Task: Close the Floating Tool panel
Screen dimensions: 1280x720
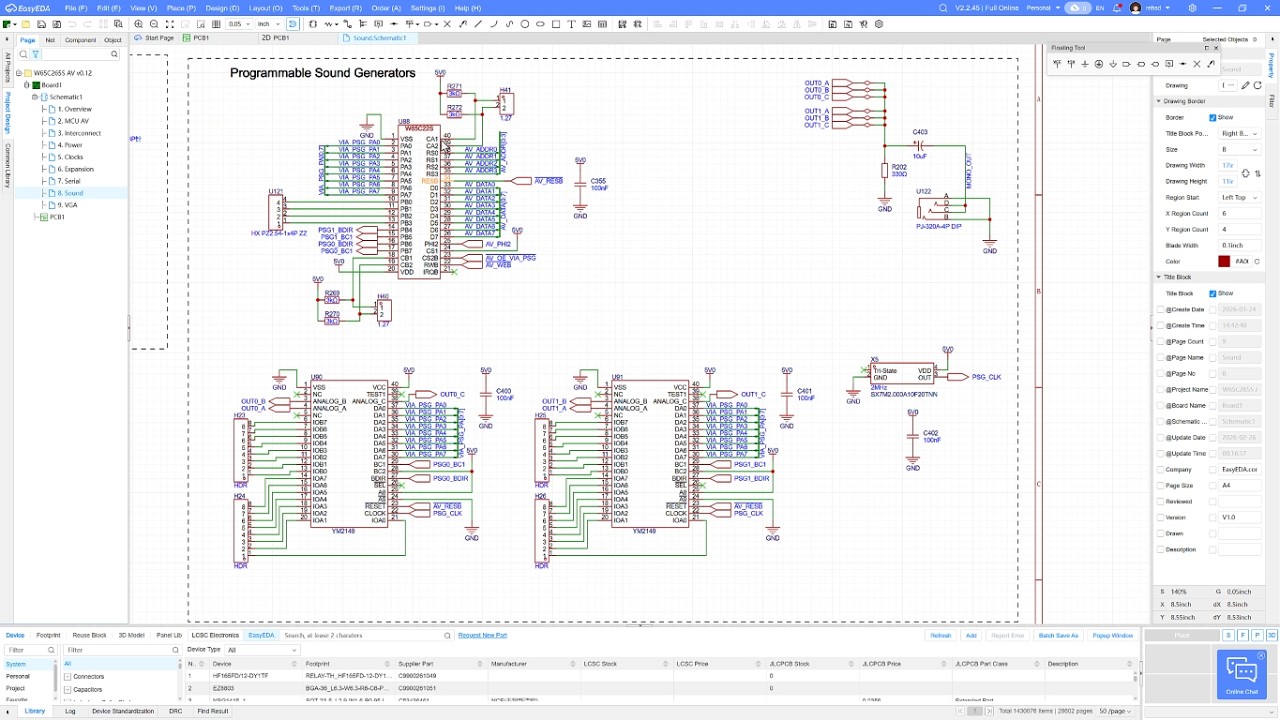Action: (x=1216, y=48)
